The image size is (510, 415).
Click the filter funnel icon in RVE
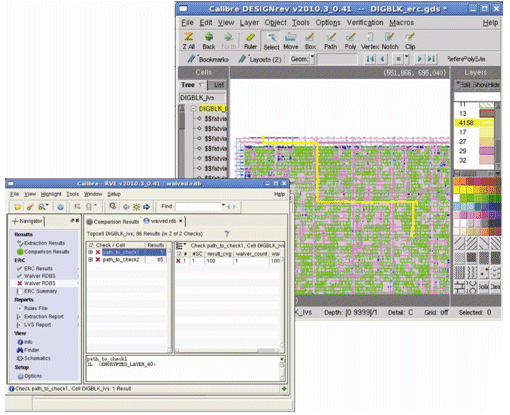pos(227,234)
